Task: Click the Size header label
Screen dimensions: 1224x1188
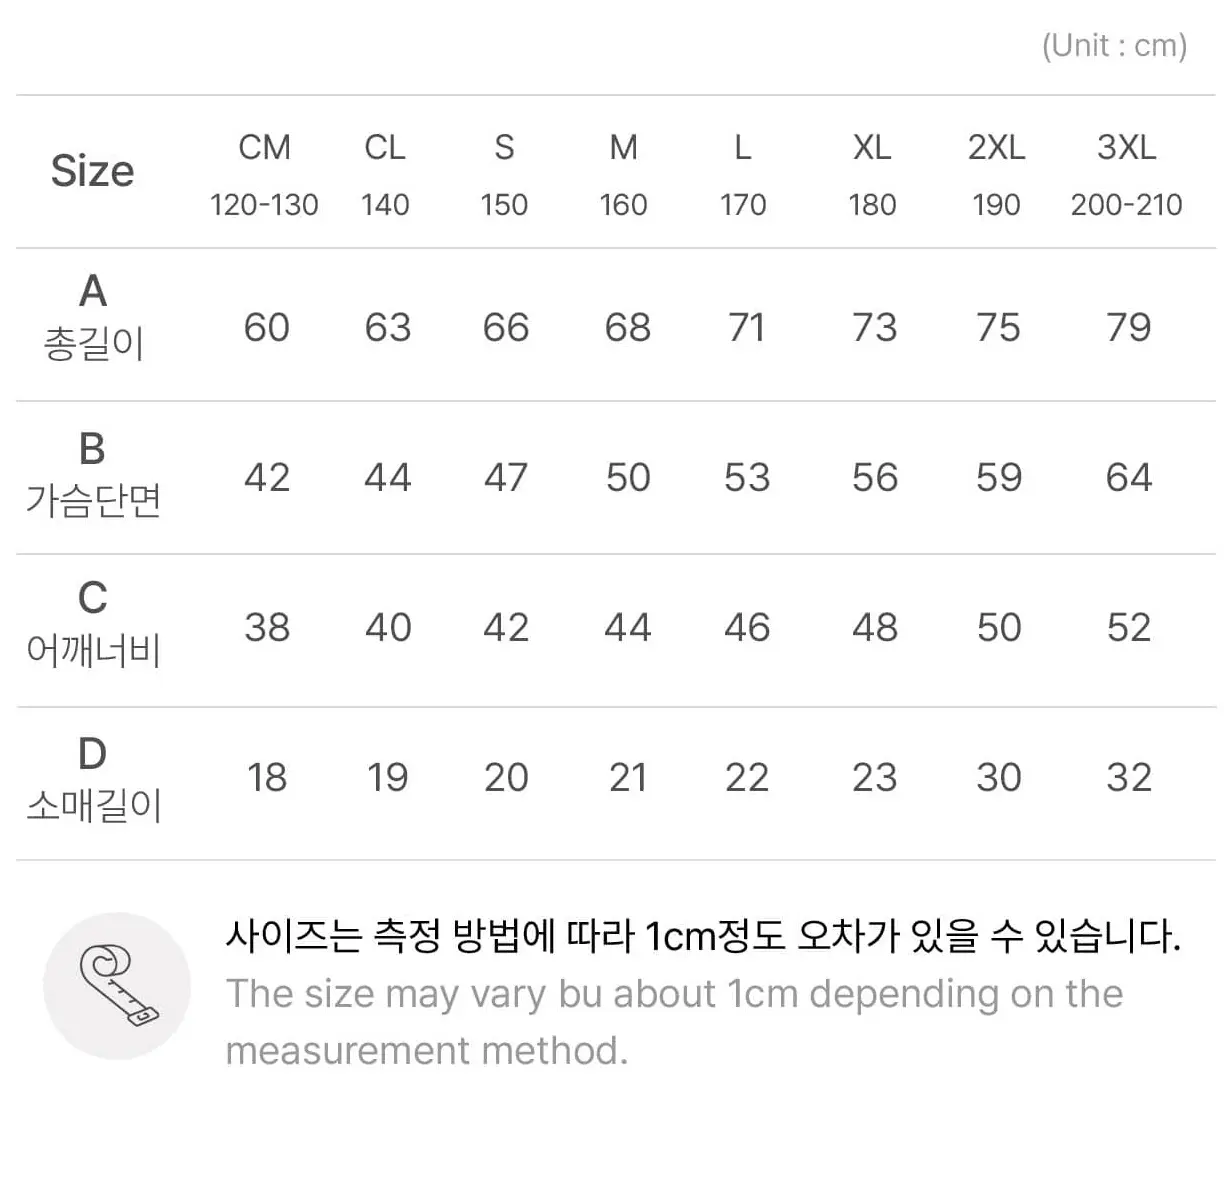Action: [92, 171]
